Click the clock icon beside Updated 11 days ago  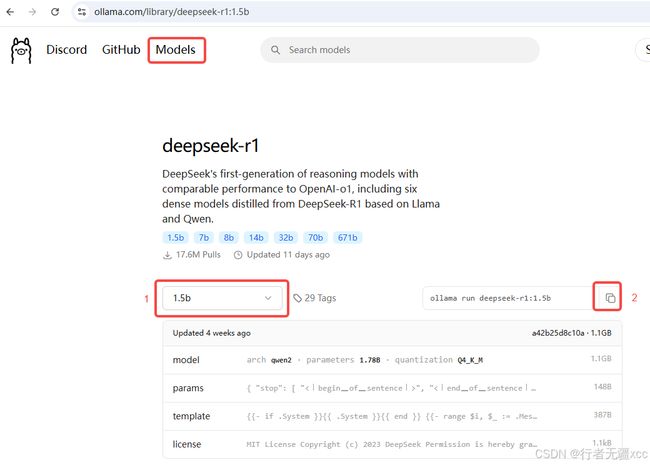[238, 255]
